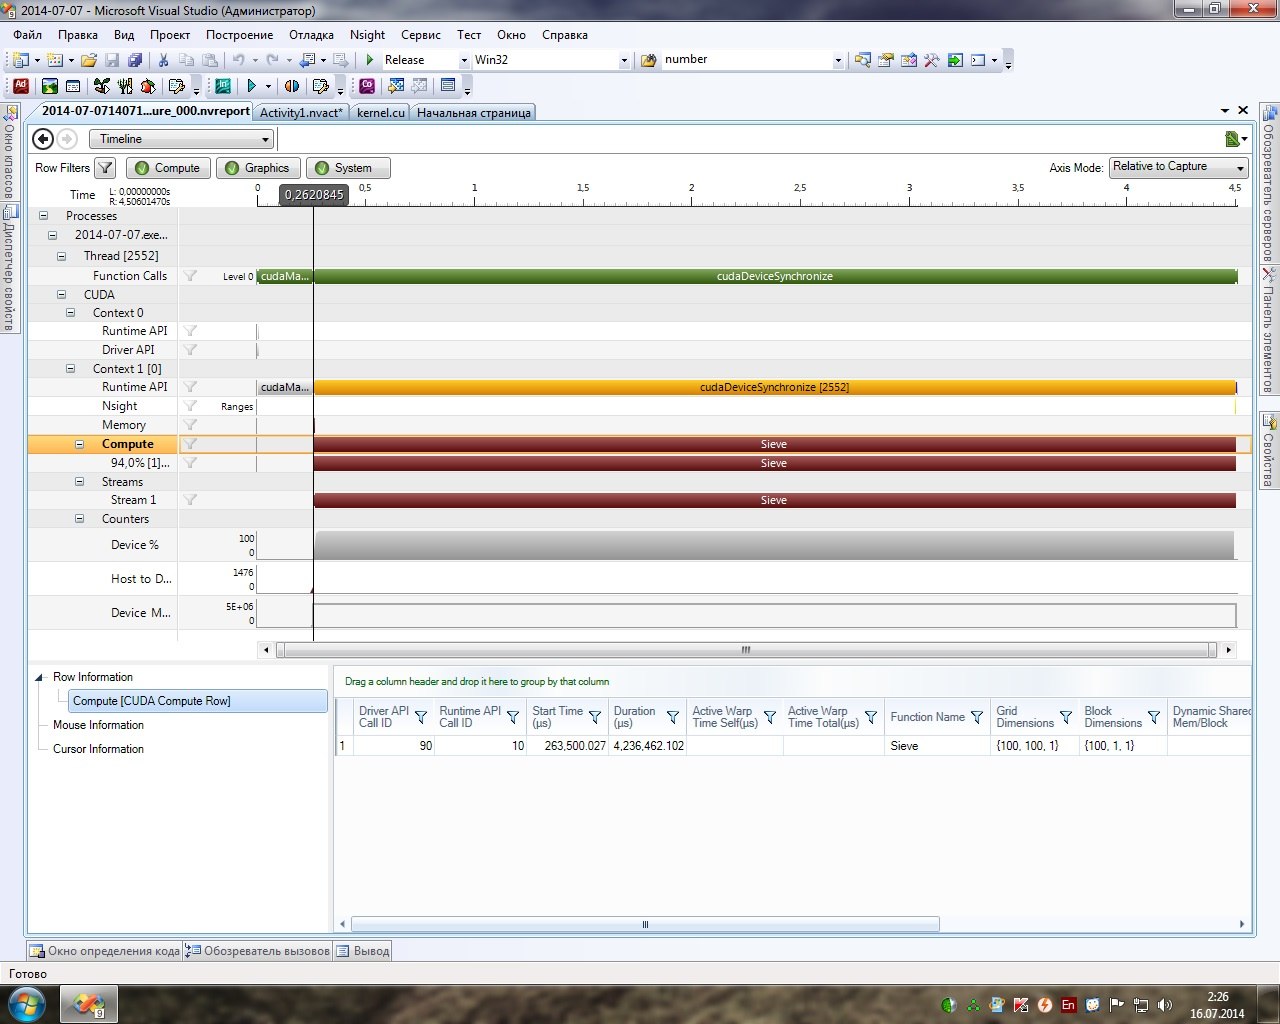Collapse the CUDA tree node
The height and width of the screenshot is (1024, 1280).
pyautogui.click(x=61, y=295)
